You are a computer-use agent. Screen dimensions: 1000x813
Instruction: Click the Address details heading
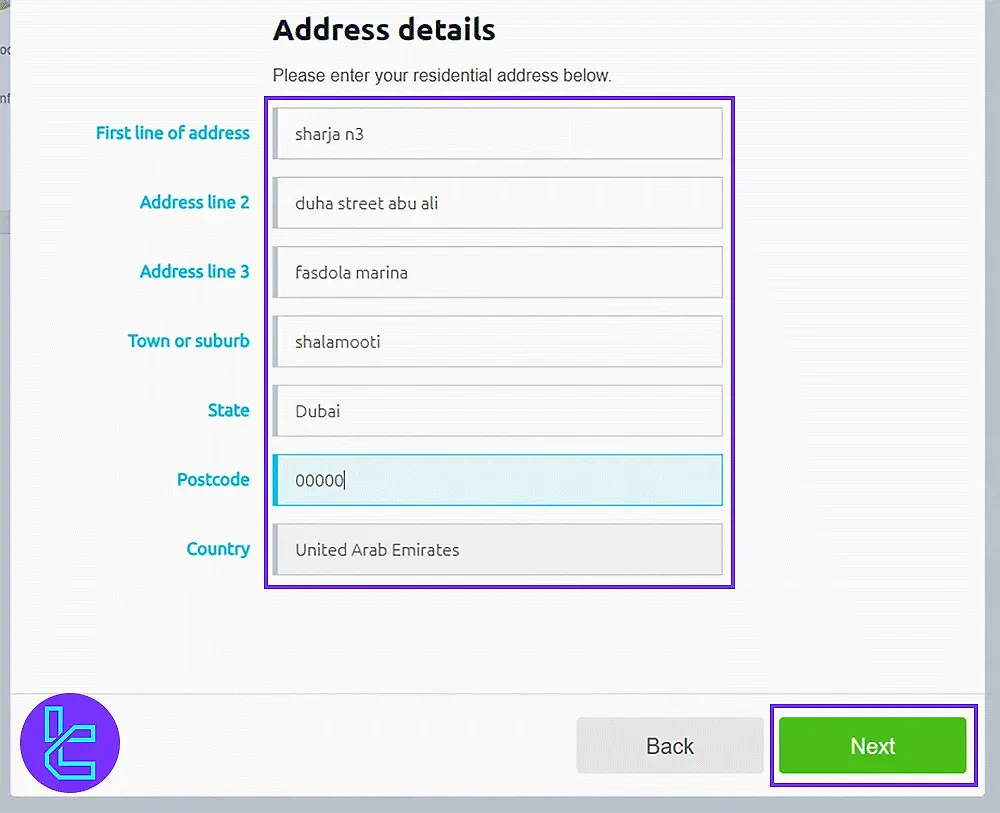coord(384,30)
